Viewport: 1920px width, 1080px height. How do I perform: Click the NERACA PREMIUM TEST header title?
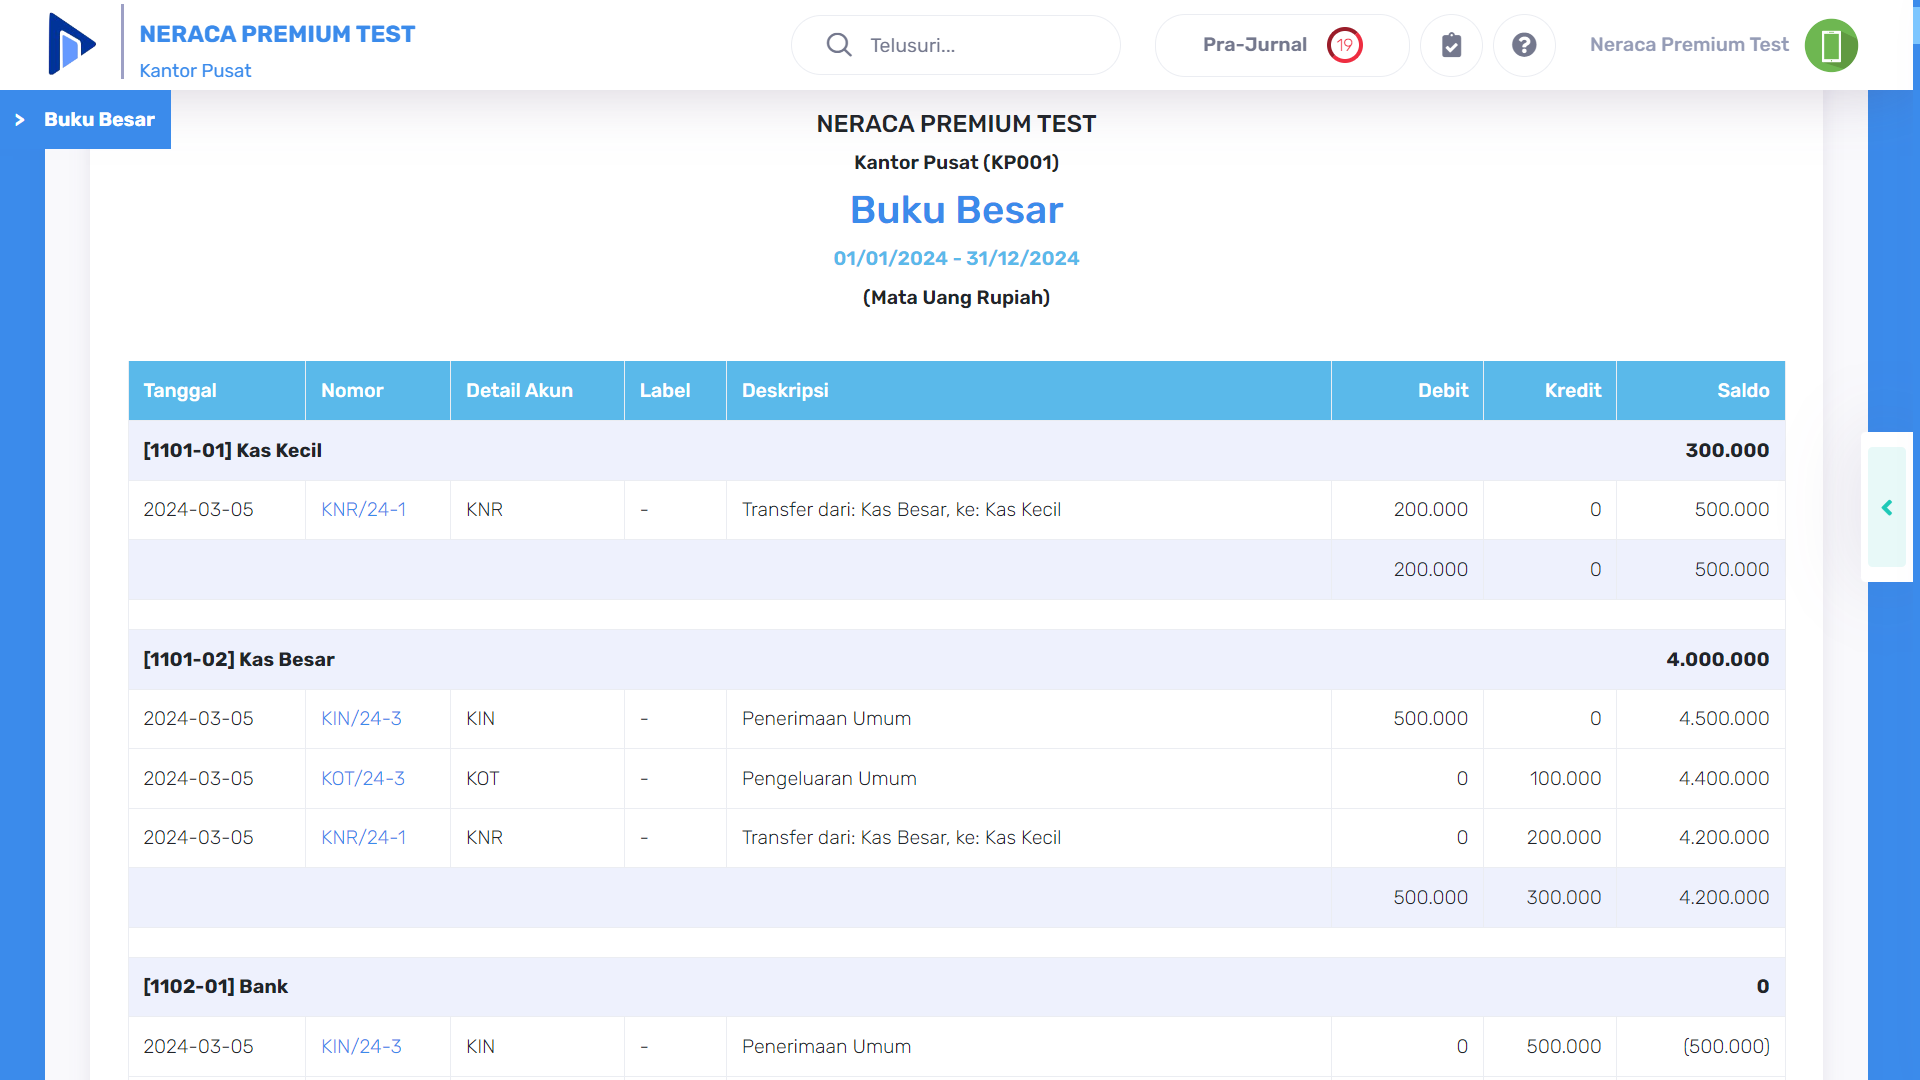click(x=277, y=34)
